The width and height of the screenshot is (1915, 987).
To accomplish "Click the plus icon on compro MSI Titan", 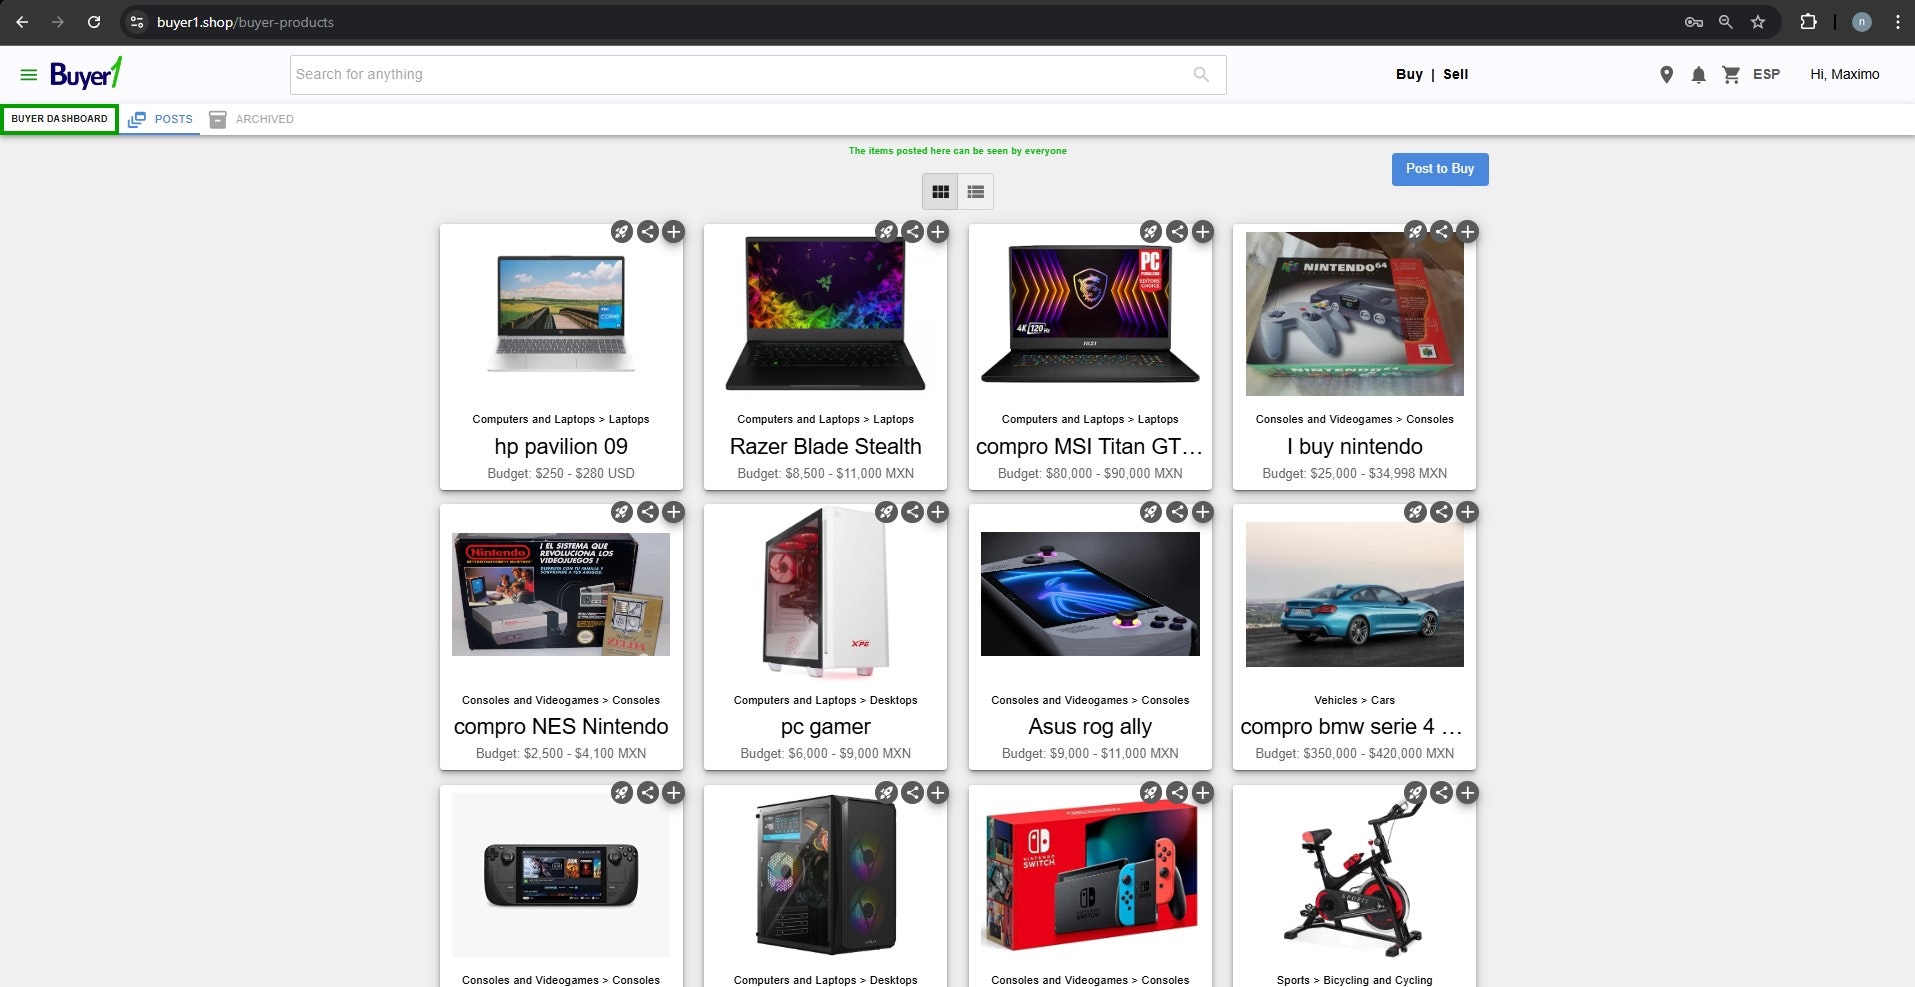I will point(1203,232).
